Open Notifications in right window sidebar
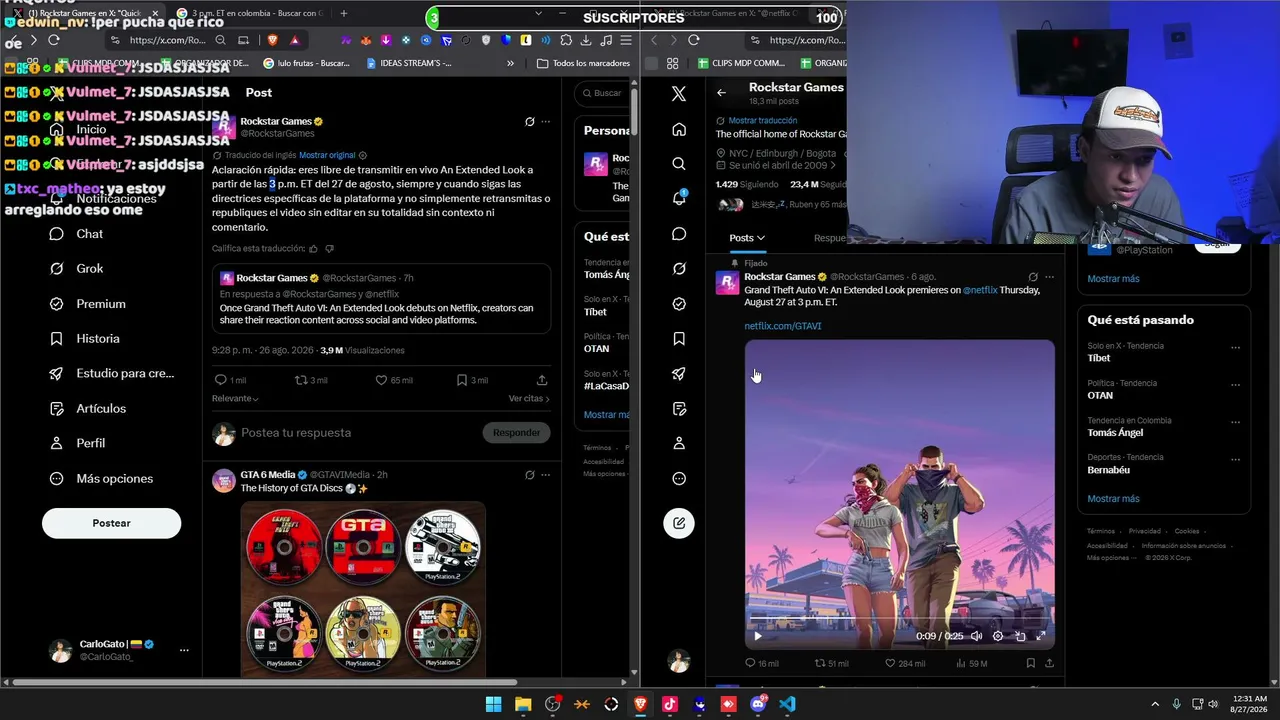The width and height of the screenshot is (1280, 720). coord(679,199)
